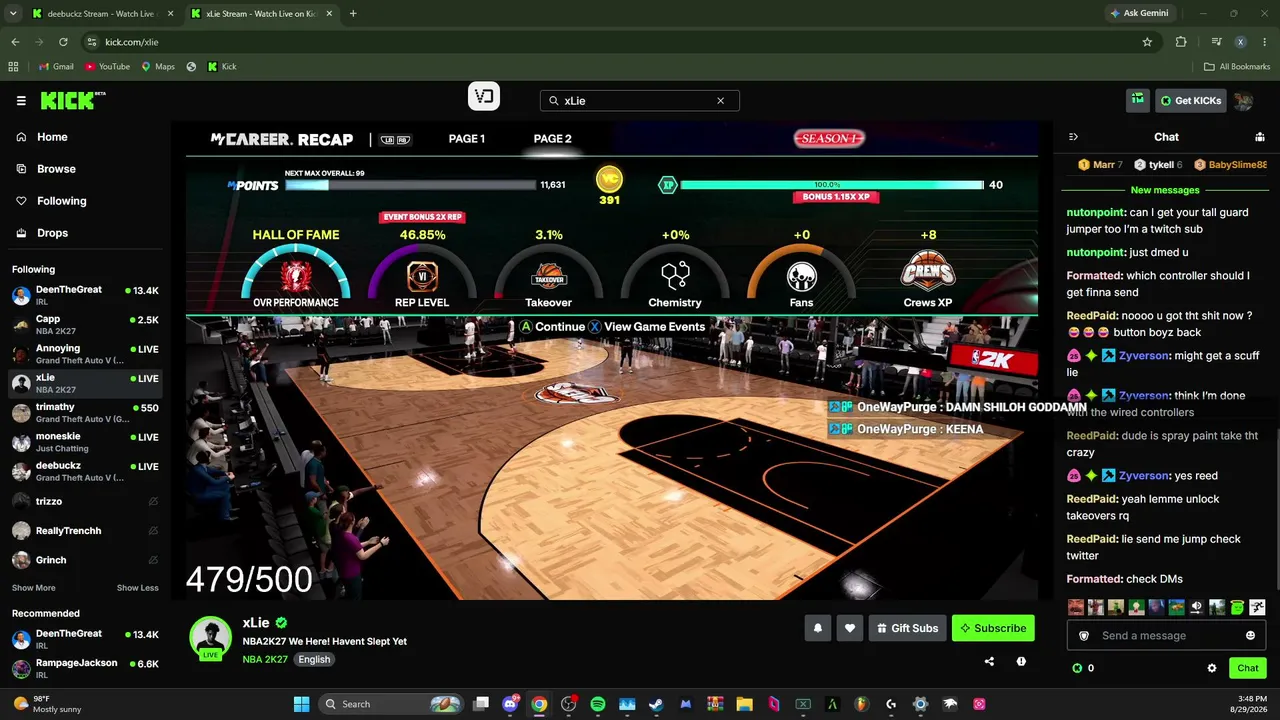The image size is (1280, 720).
Task: Open File Explorer from the taskbar
Action: click(x=744, y=704)
